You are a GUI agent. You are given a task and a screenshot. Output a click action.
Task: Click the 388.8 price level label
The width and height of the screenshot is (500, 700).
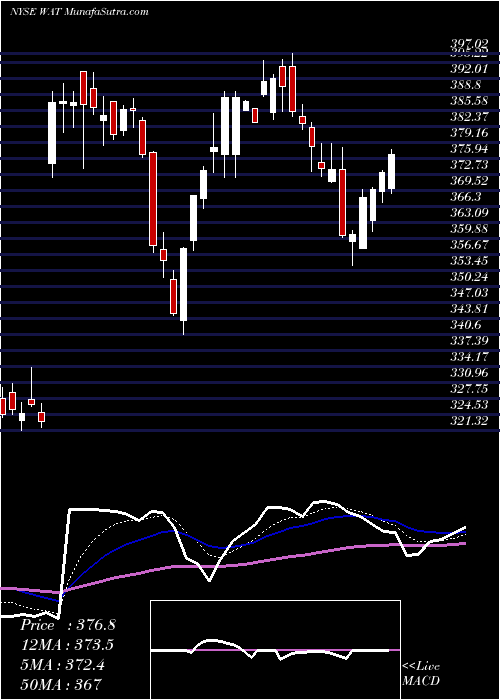pos(464,85)
